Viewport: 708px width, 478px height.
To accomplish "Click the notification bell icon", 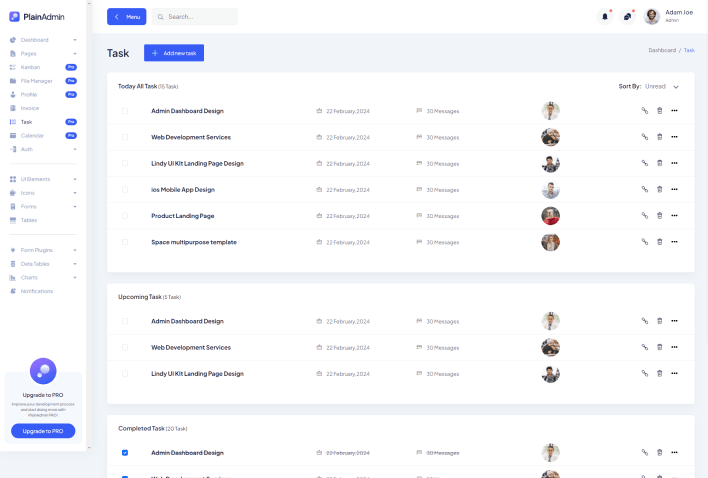I will (x=604, y=16).
